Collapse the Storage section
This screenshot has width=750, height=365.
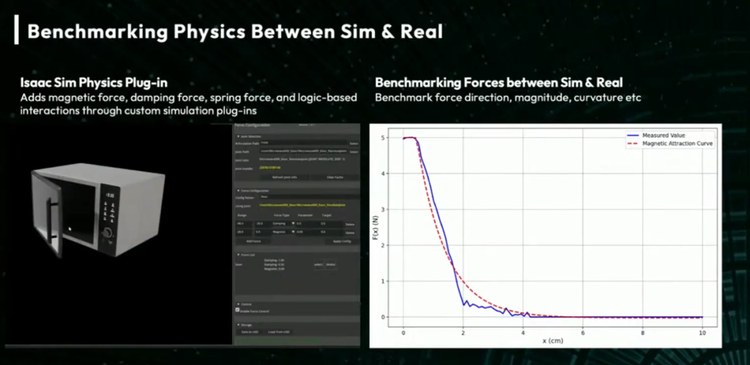(x=239, y=325)
